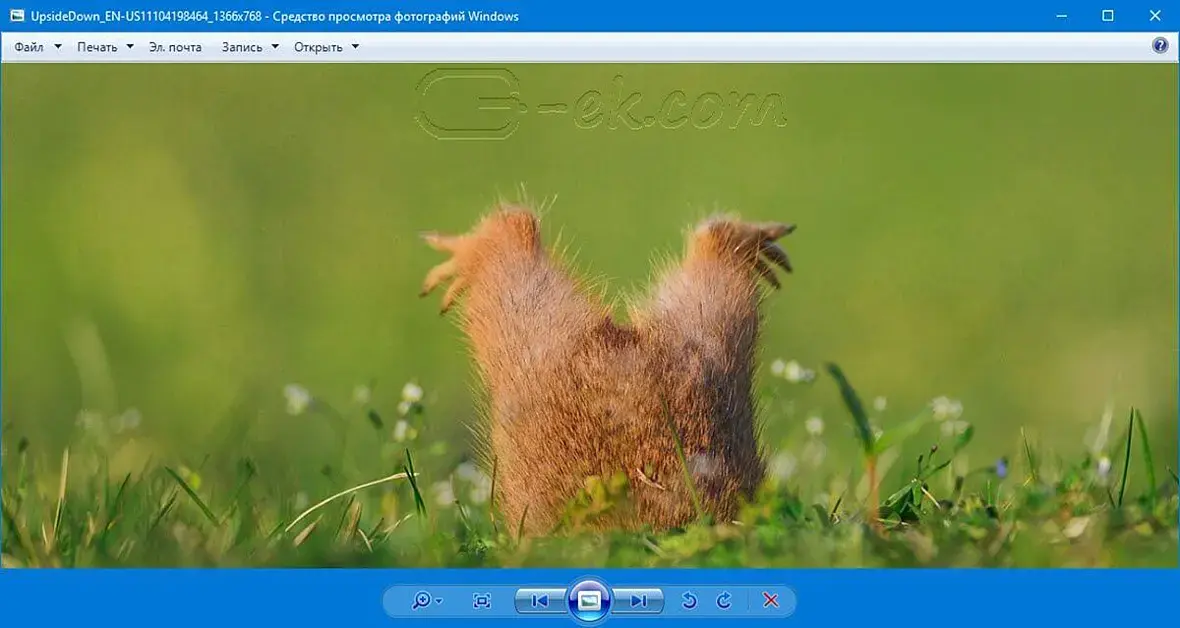Screen dimensions: 1180x628
Task: Expand the zoom slider dropdown arrow
Action: tap(439, 601)
